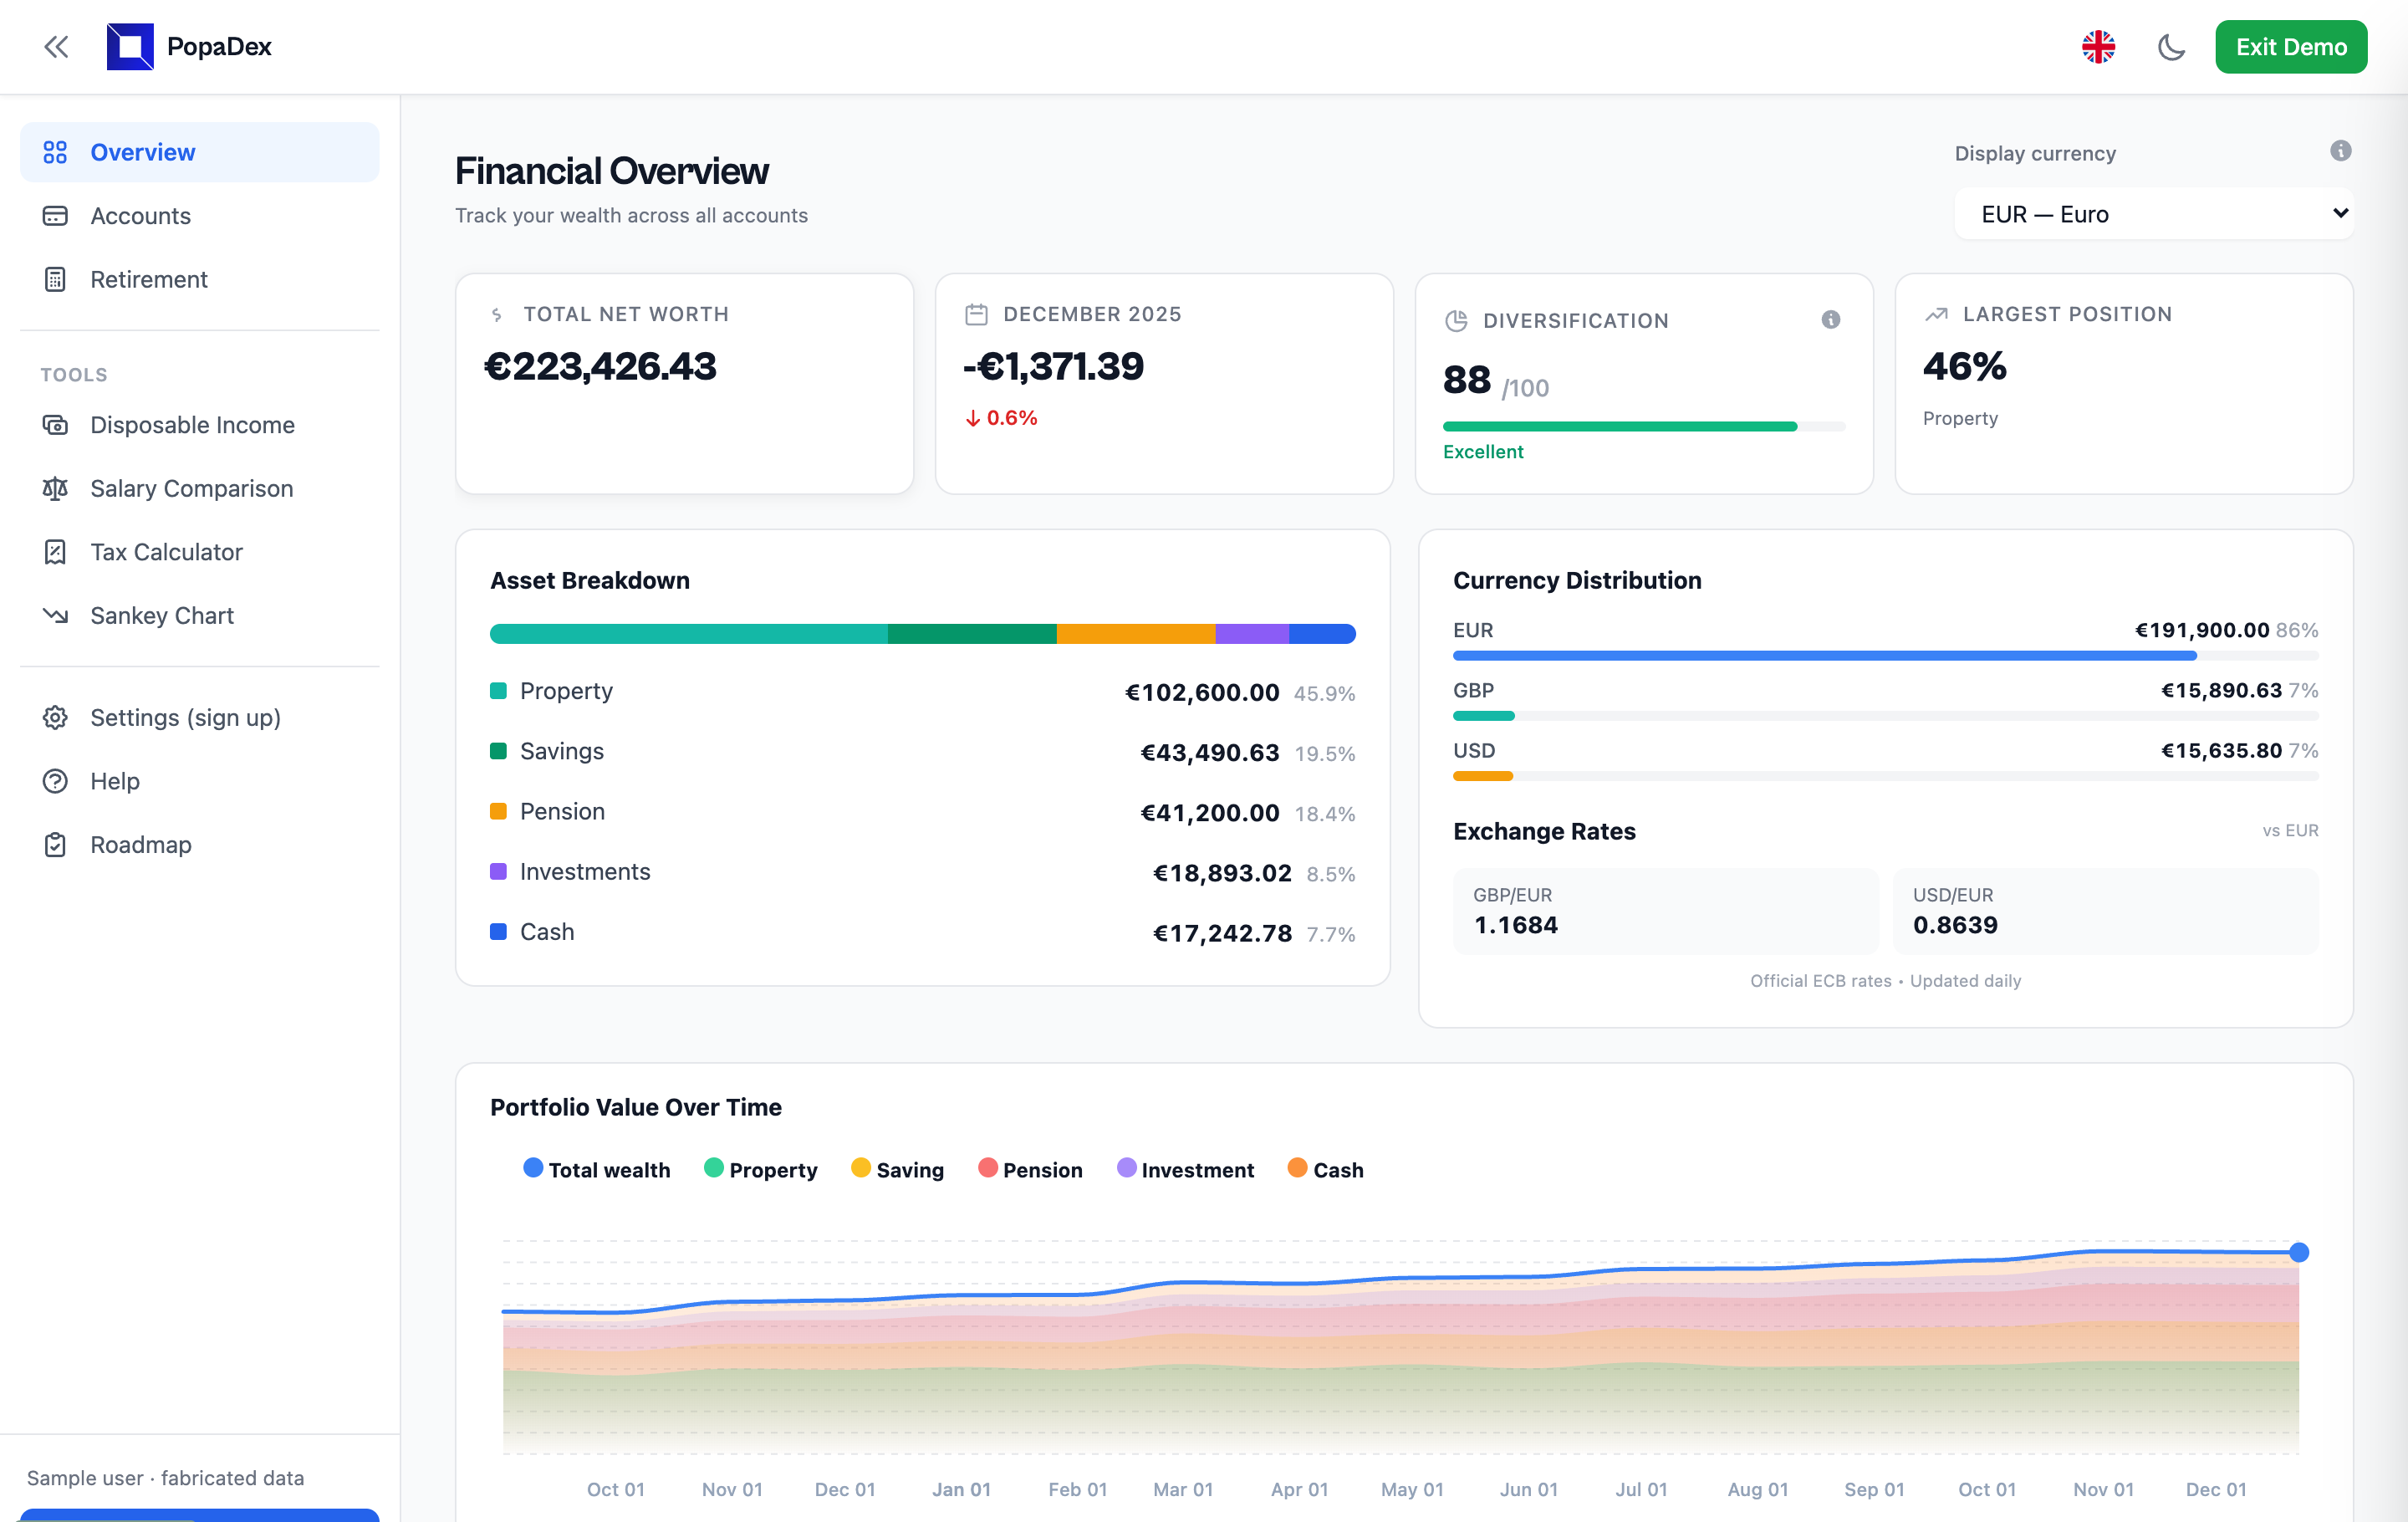Click the PopaDex logo icon

[x=130, y=47]
